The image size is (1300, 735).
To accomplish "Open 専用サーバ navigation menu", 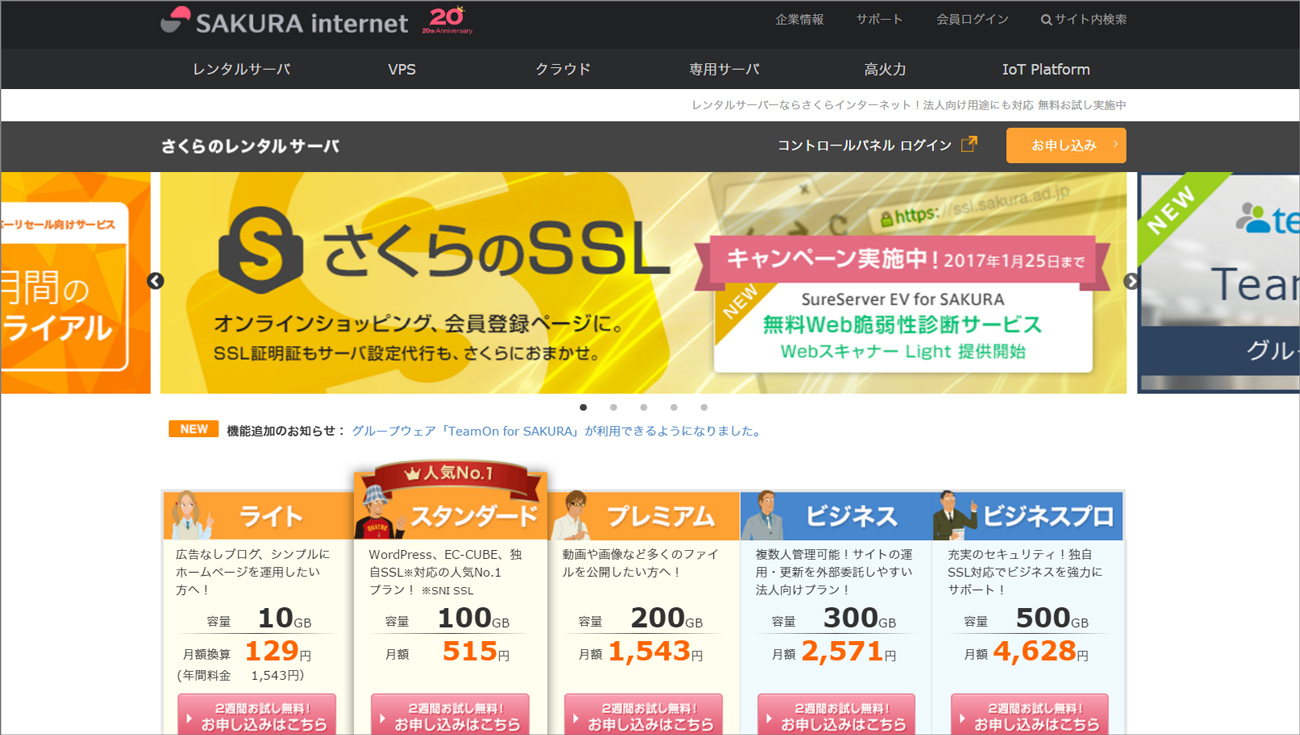I will pos(724,69).
